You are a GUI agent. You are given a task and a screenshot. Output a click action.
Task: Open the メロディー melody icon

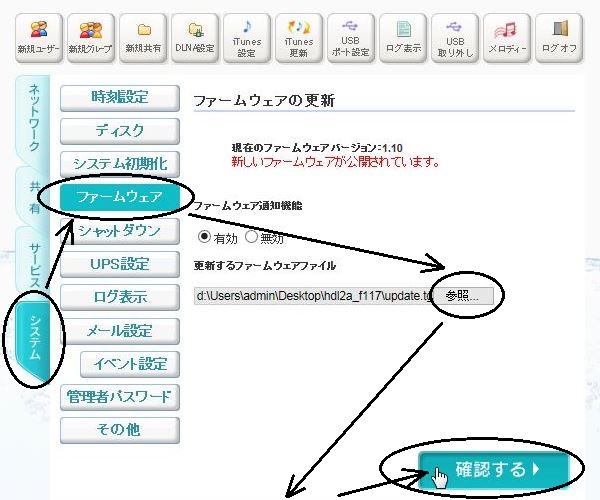pos(507,38)
